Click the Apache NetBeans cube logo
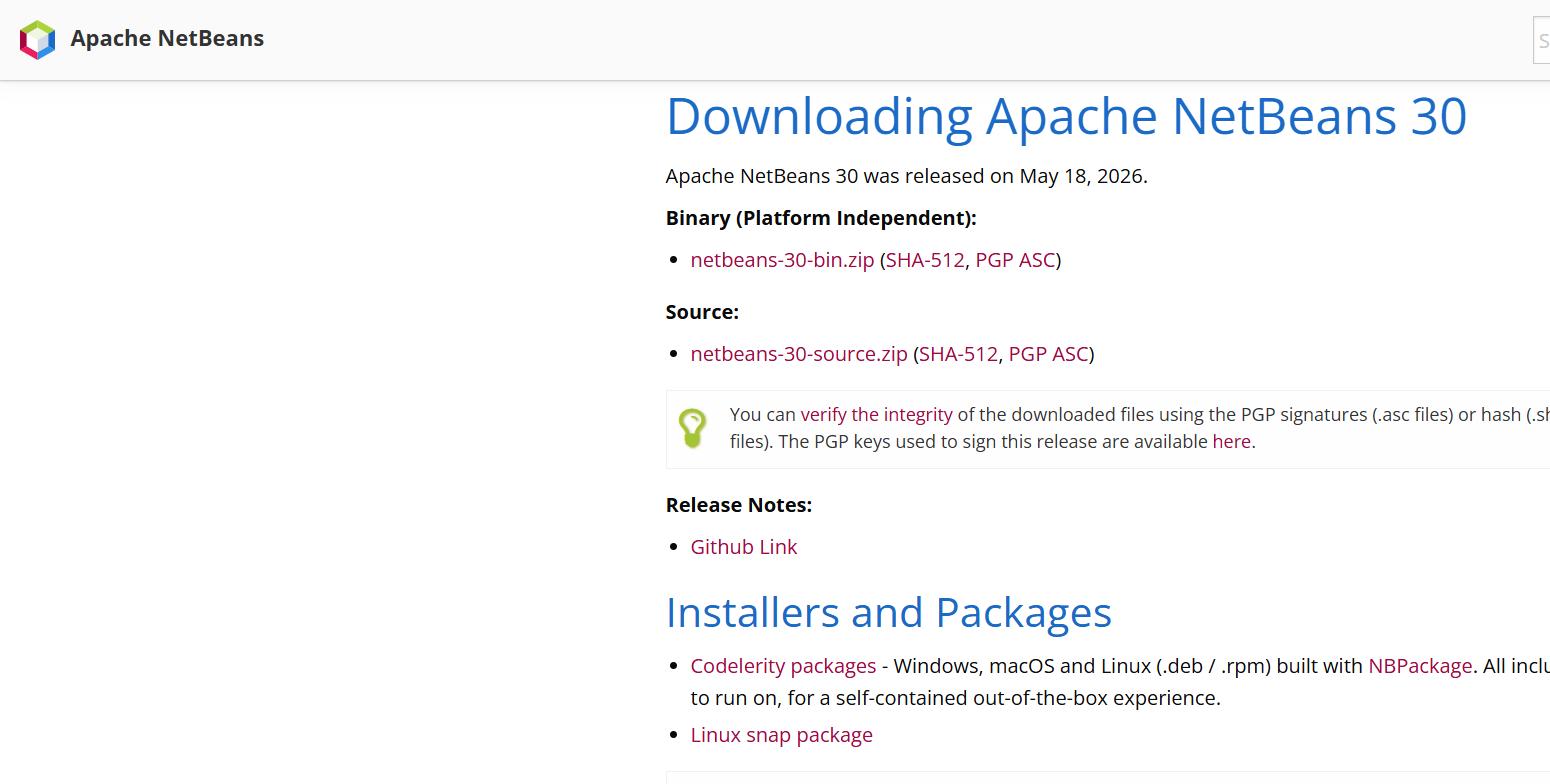1550x784 pixels. click(x=37, y=40)
